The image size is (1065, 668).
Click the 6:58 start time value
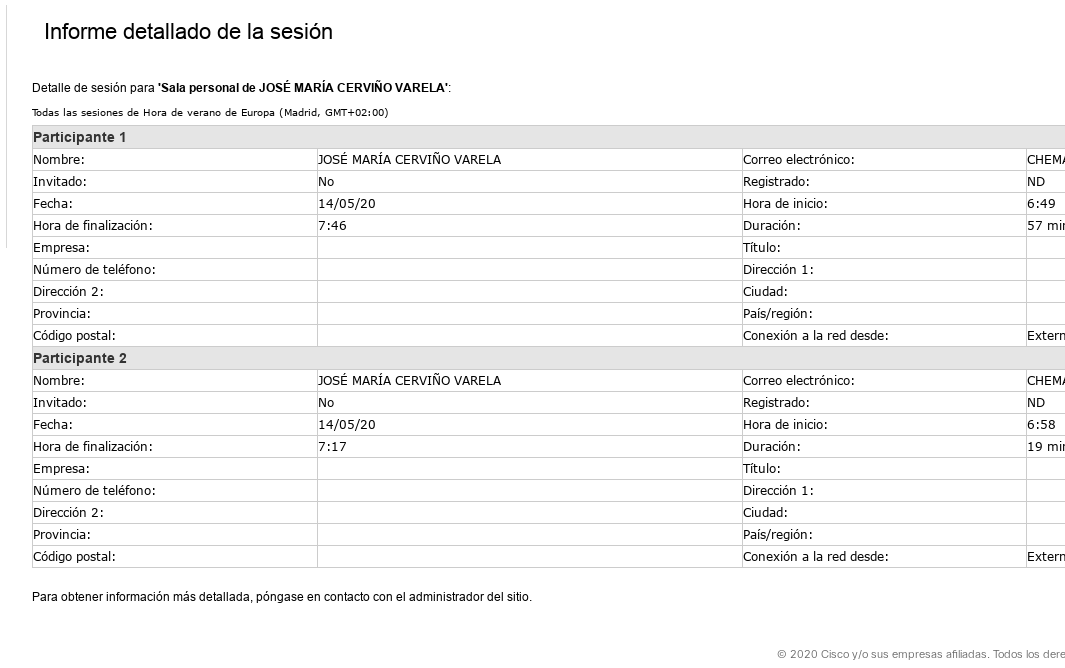point(1041,425)
